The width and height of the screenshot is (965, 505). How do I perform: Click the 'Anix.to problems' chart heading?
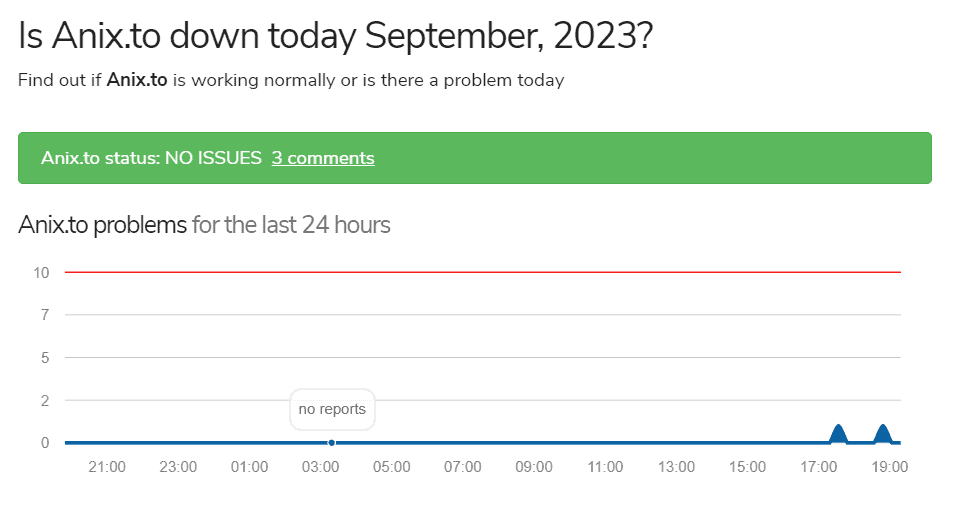tap(102, 225)
